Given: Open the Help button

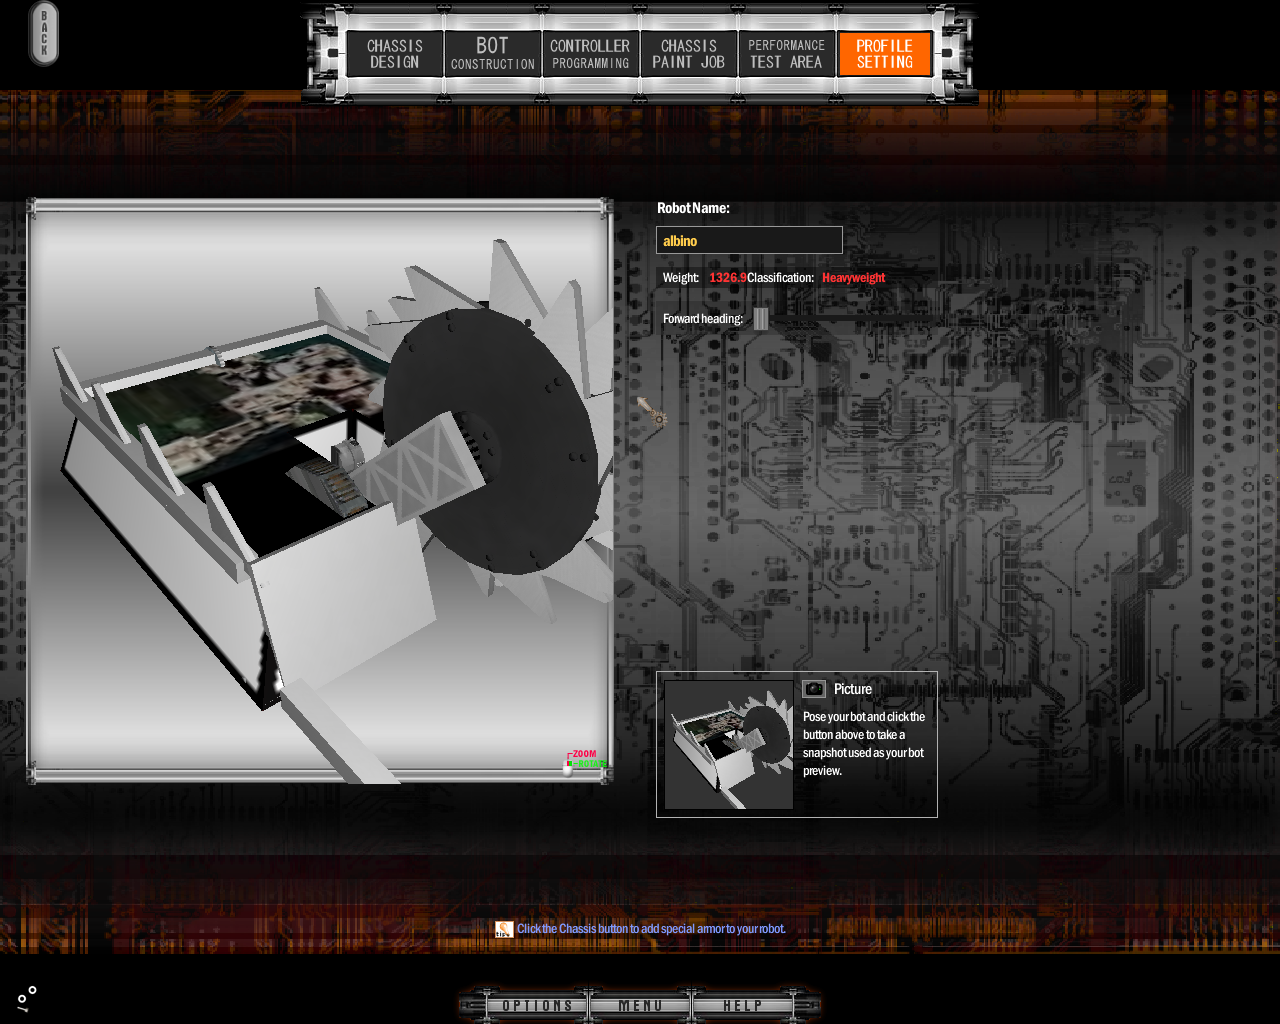Looking at the screenshot, I should (742, 1005).
